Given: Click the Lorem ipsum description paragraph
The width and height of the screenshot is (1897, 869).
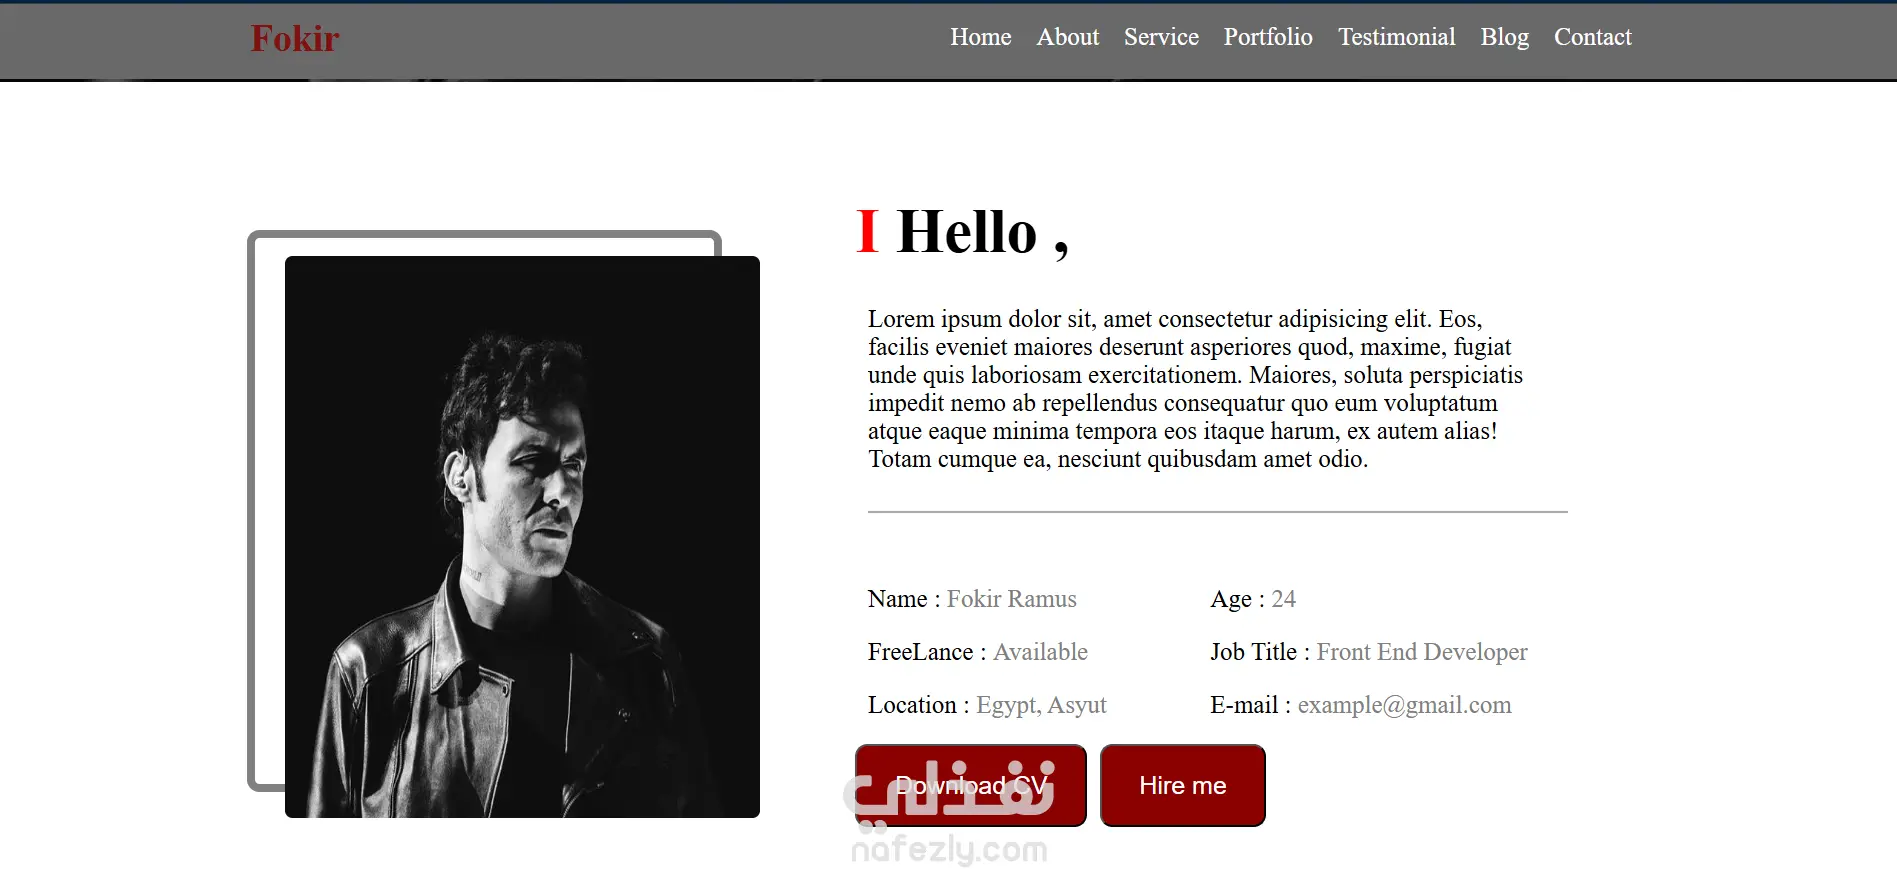Looking at the screenshot, I should coord(1195,389).
